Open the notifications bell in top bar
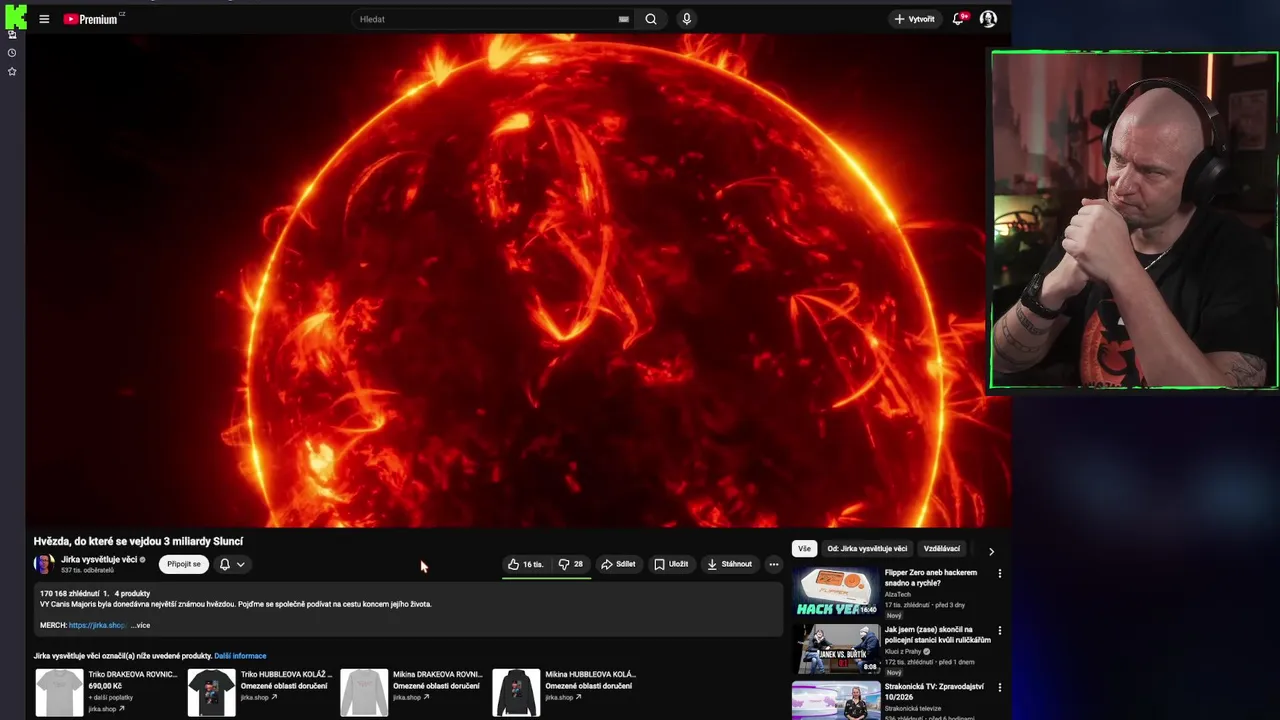This screenshot has height=720, width=1280. 960,19
